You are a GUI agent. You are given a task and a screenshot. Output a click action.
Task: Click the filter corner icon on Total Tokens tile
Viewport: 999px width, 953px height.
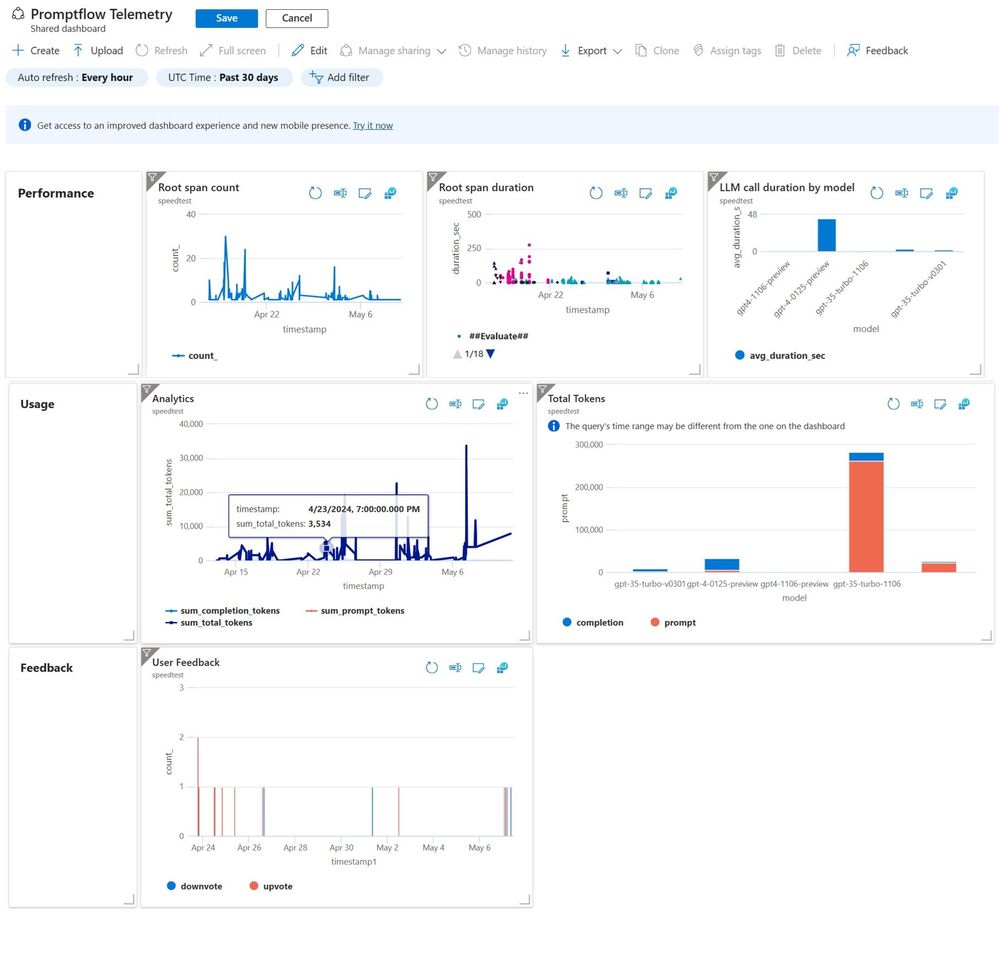[x=544, y=390]
